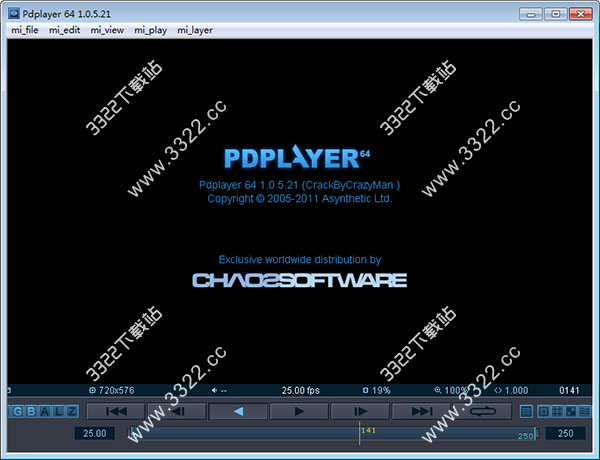Click the speaker audio status icon
Image resolution: width=600 pixels, height=460 pixels.
214,390
